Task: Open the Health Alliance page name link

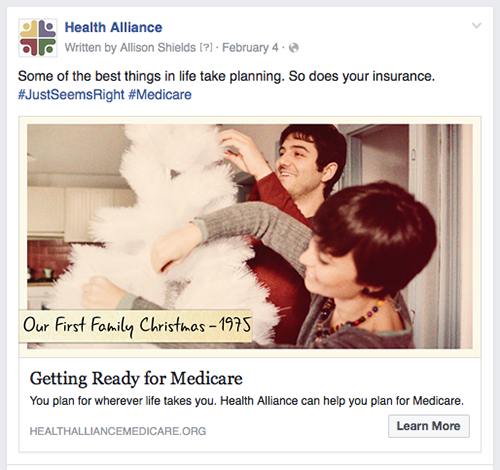Action: (x=113, y=27)
